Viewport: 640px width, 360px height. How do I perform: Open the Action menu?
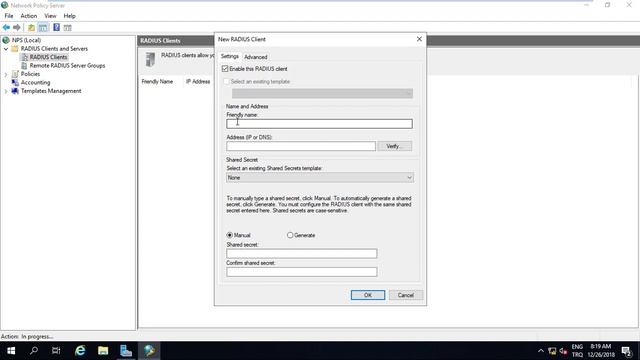(x=29, y=16)
